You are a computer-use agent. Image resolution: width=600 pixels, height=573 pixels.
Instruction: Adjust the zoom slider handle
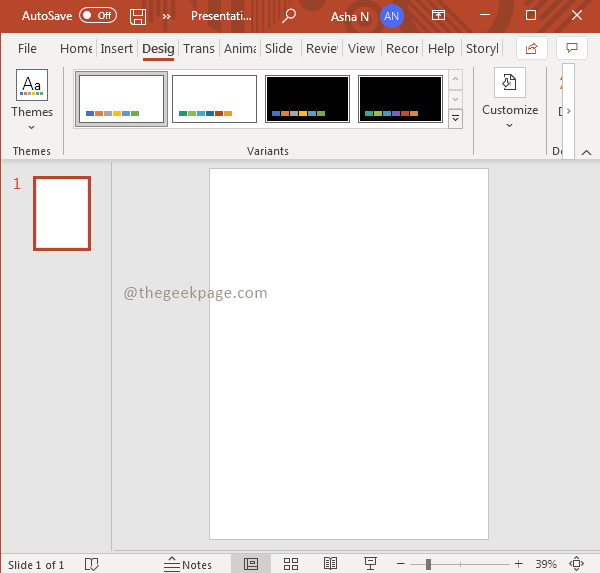coord(428,564)
